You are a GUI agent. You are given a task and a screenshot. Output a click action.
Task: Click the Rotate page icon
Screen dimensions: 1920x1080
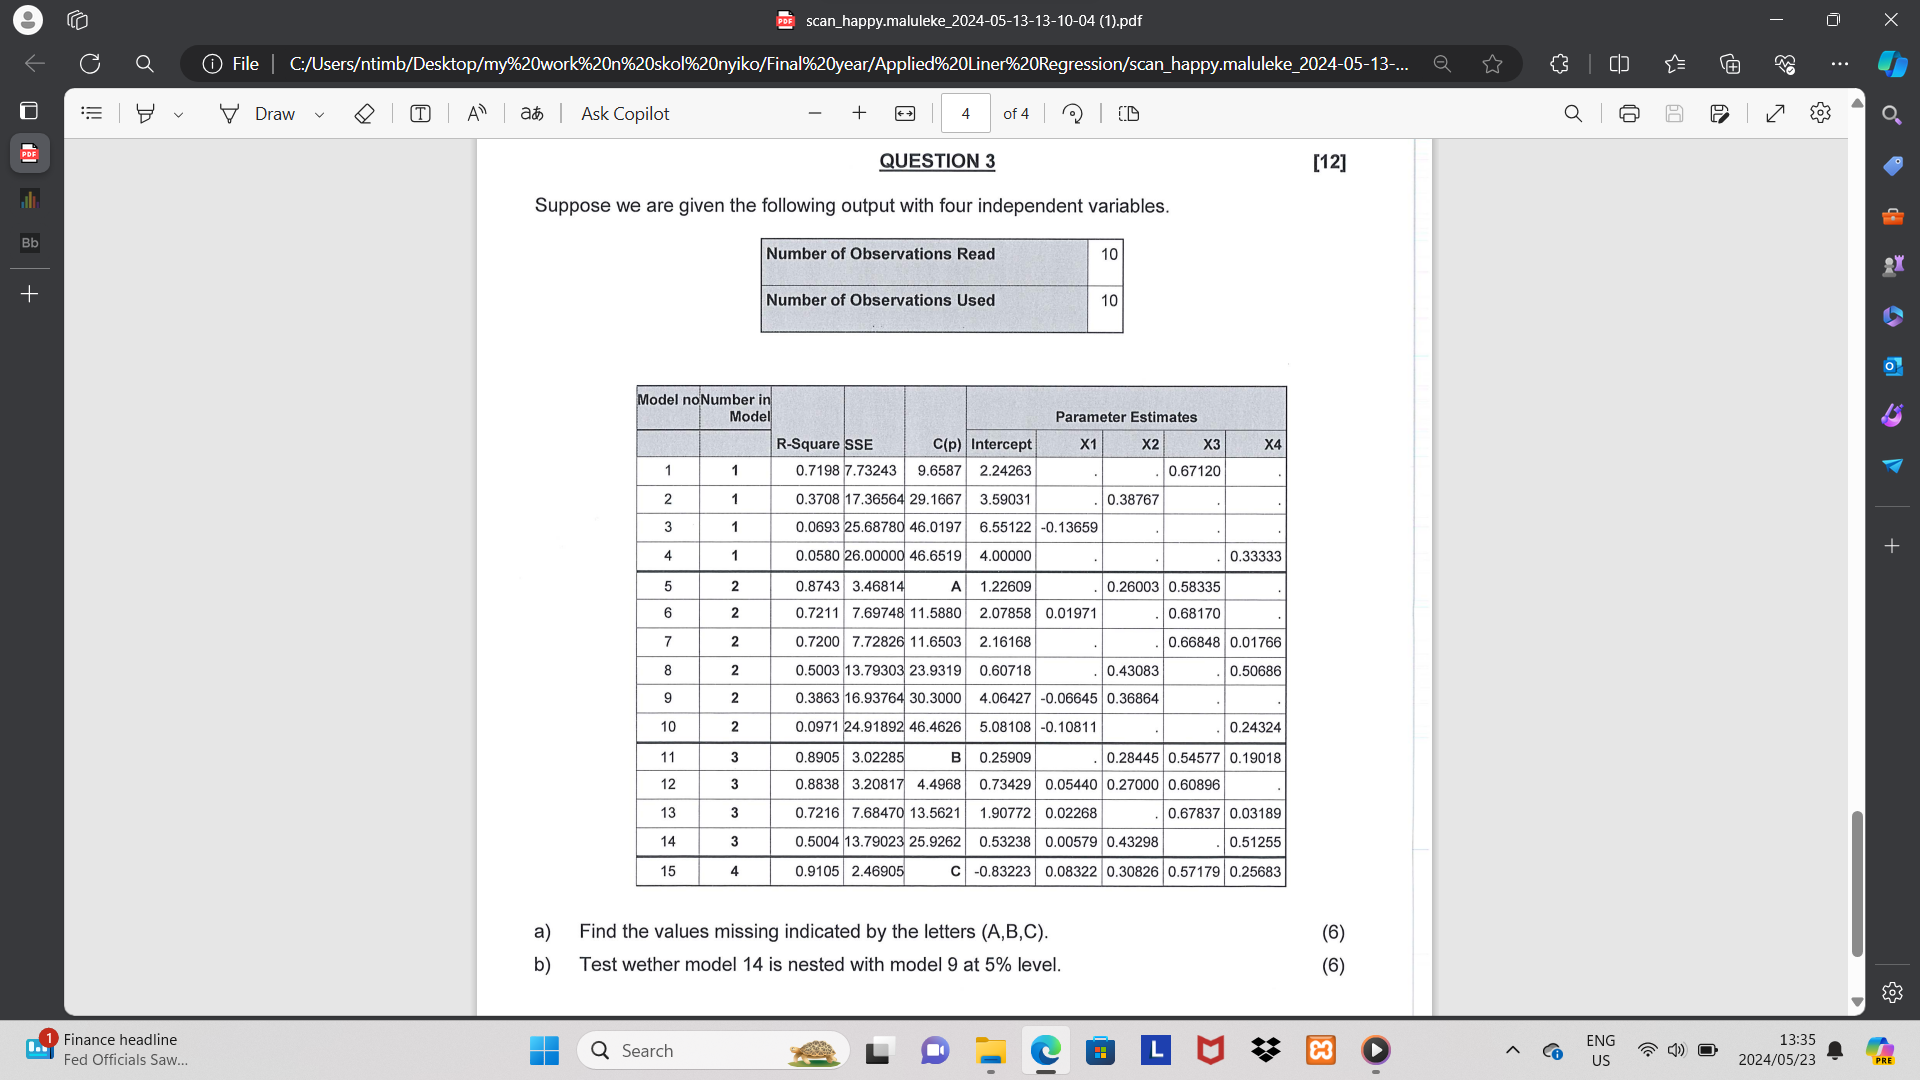coord(1073,114)
